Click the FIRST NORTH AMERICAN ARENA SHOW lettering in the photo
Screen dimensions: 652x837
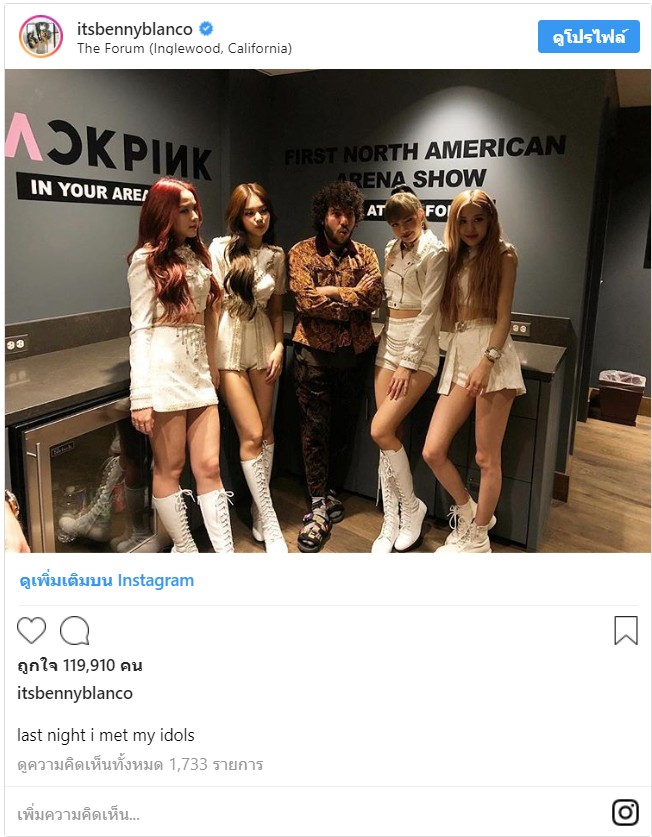click(425, 162)
